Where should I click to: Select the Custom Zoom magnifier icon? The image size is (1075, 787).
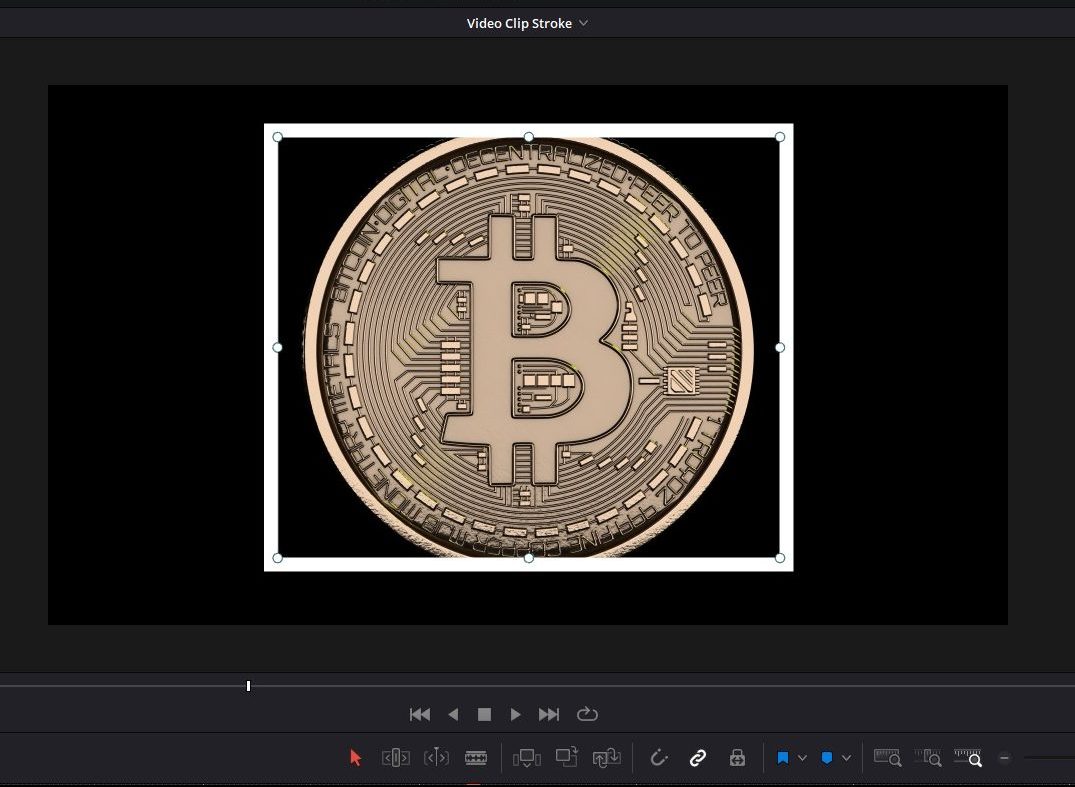pos(967,758)
